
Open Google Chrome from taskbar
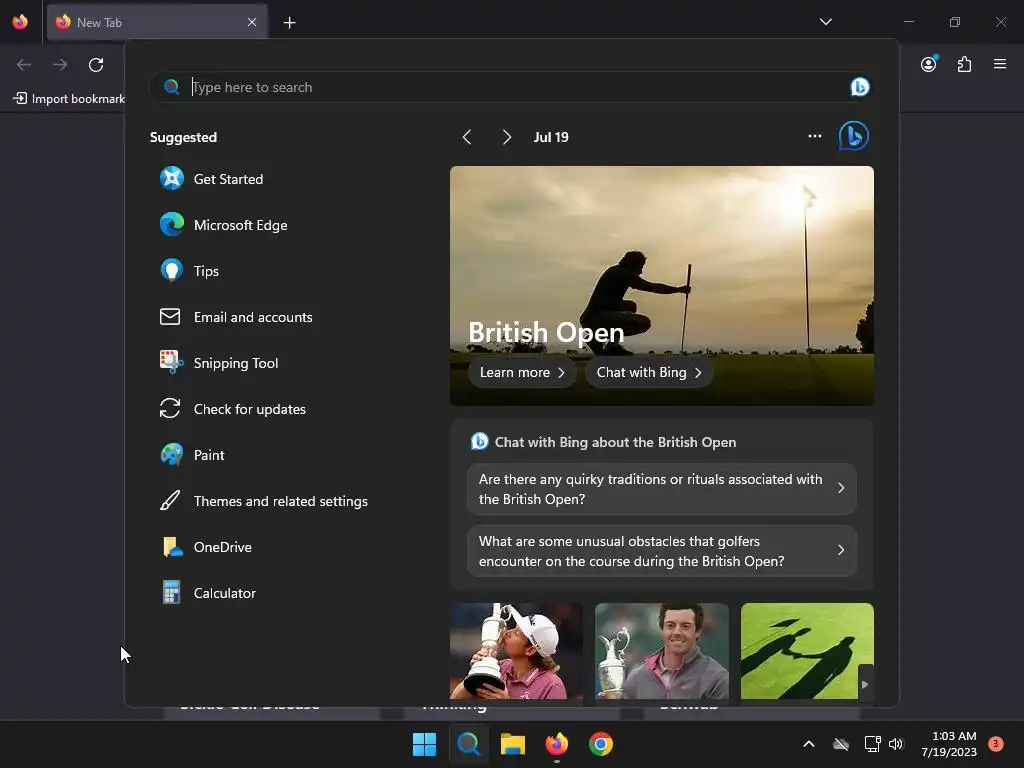tap(601, 744)
